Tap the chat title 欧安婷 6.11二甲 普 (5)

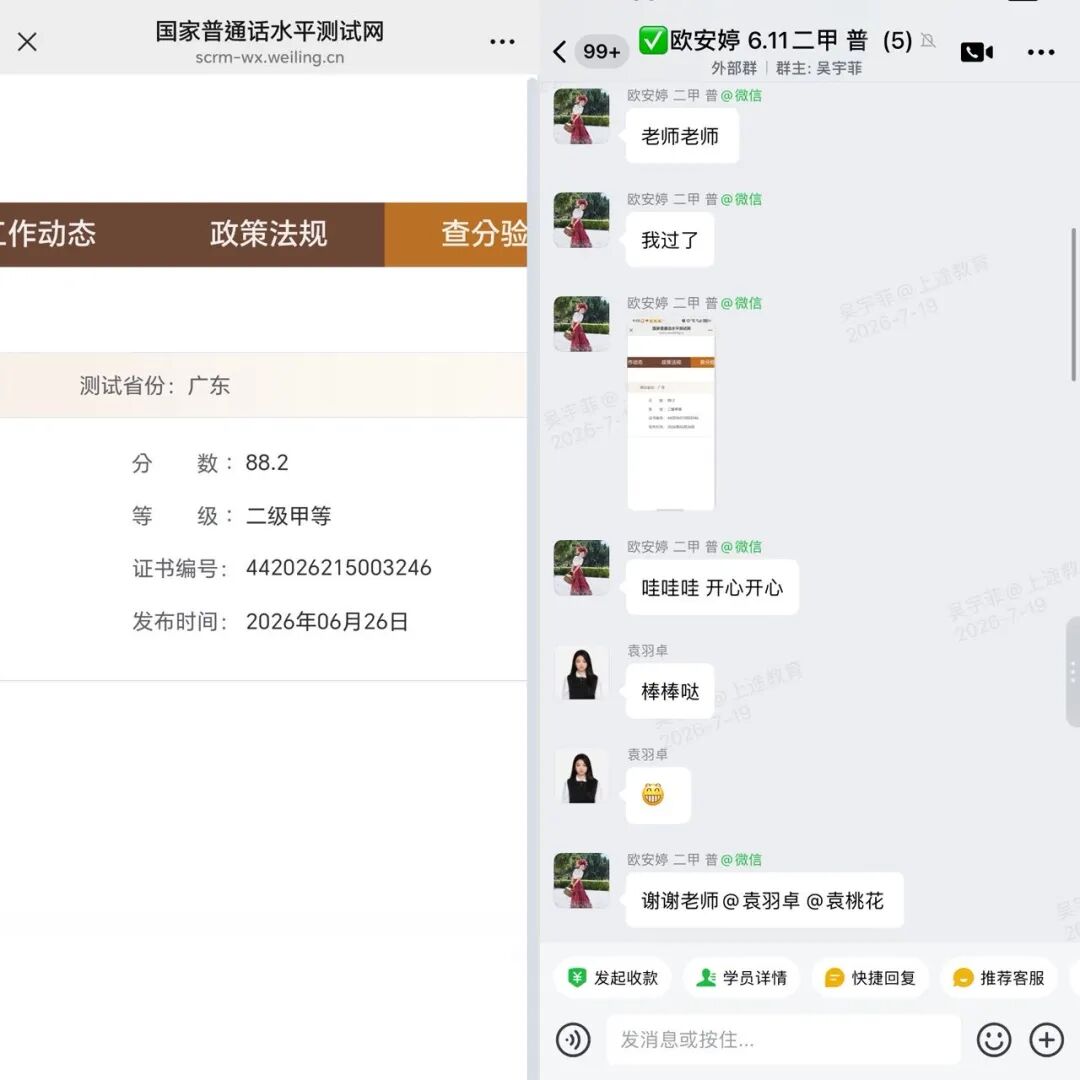coord(791,41)
